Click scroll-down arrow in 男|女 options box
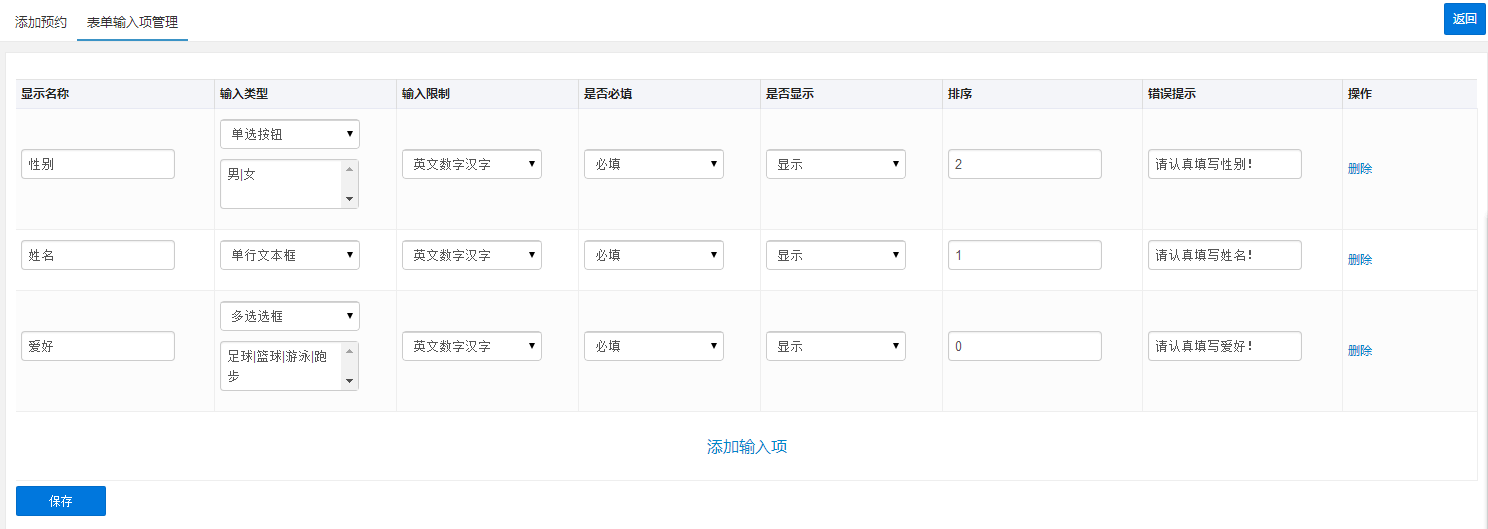Viewport: 1488px width, 529px height. click(349, 199)
